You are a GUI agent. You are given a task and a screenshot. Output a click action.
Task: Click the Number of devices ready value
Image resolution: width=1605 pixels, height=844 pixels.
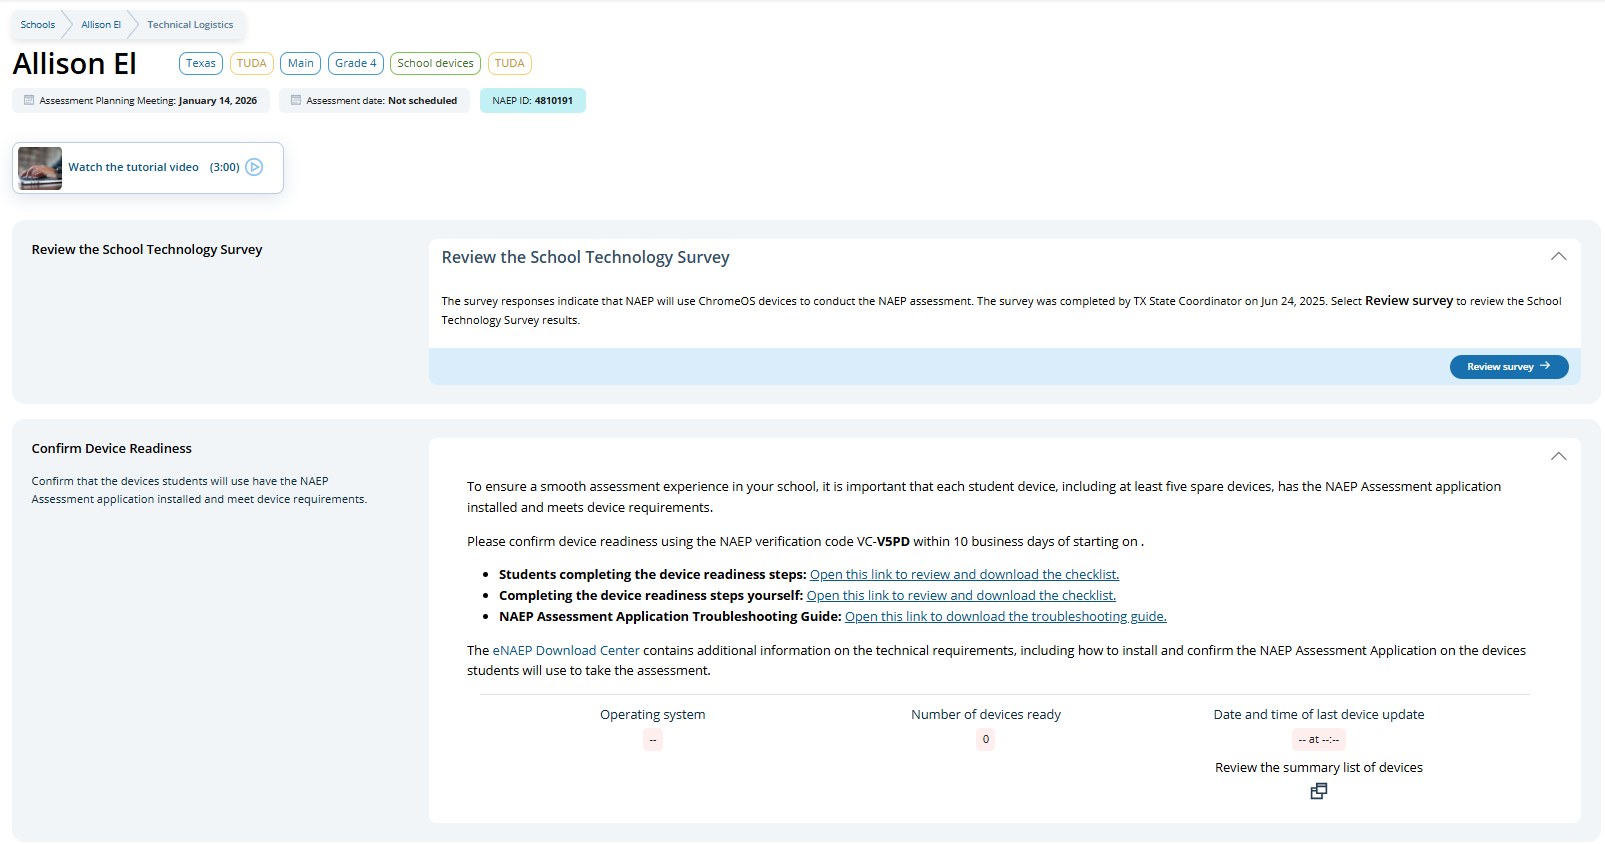point(986,740)
